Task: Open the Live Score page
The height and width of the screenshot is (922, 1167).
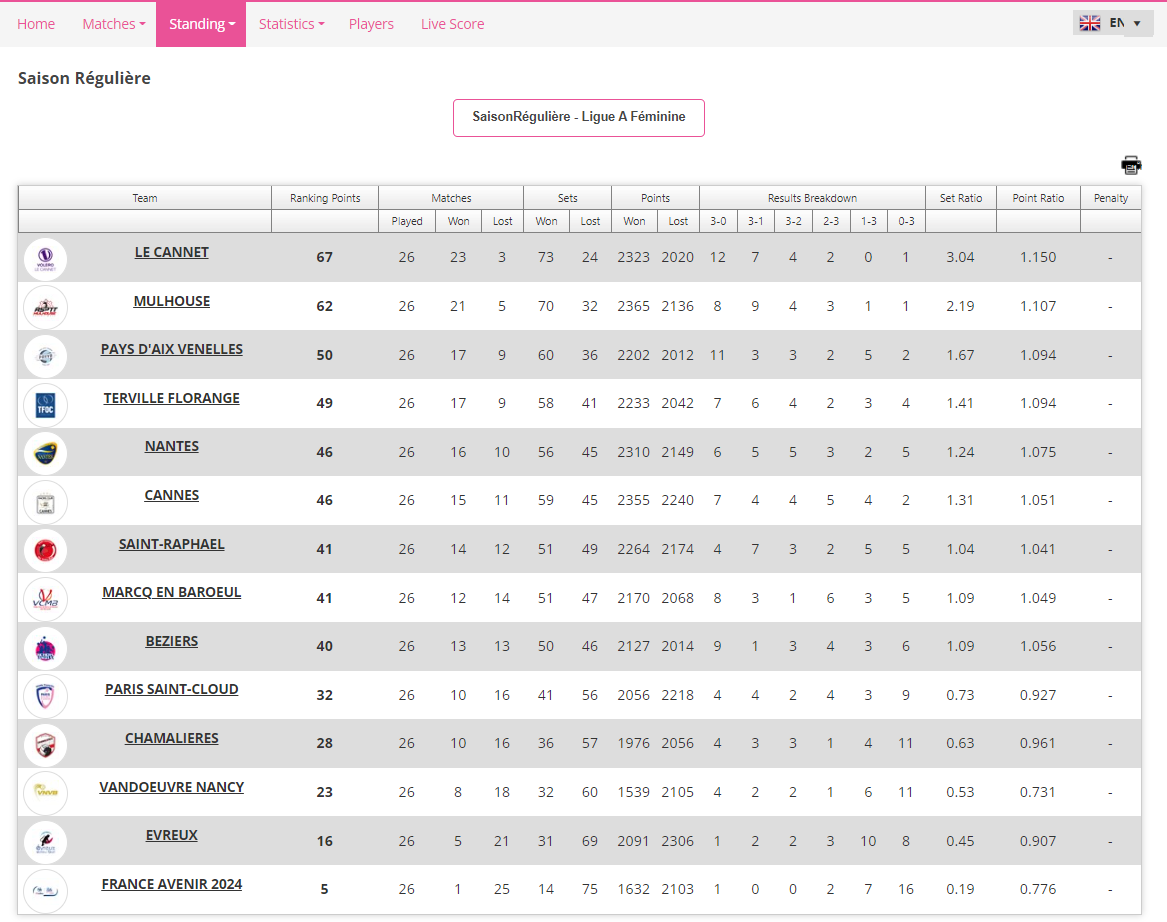Action: click(453, 24)
